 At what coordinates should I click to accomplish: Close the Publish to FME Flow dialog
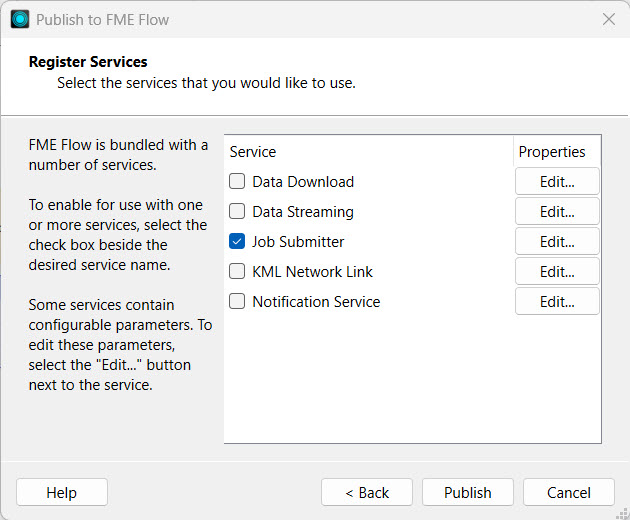[608, 19]
